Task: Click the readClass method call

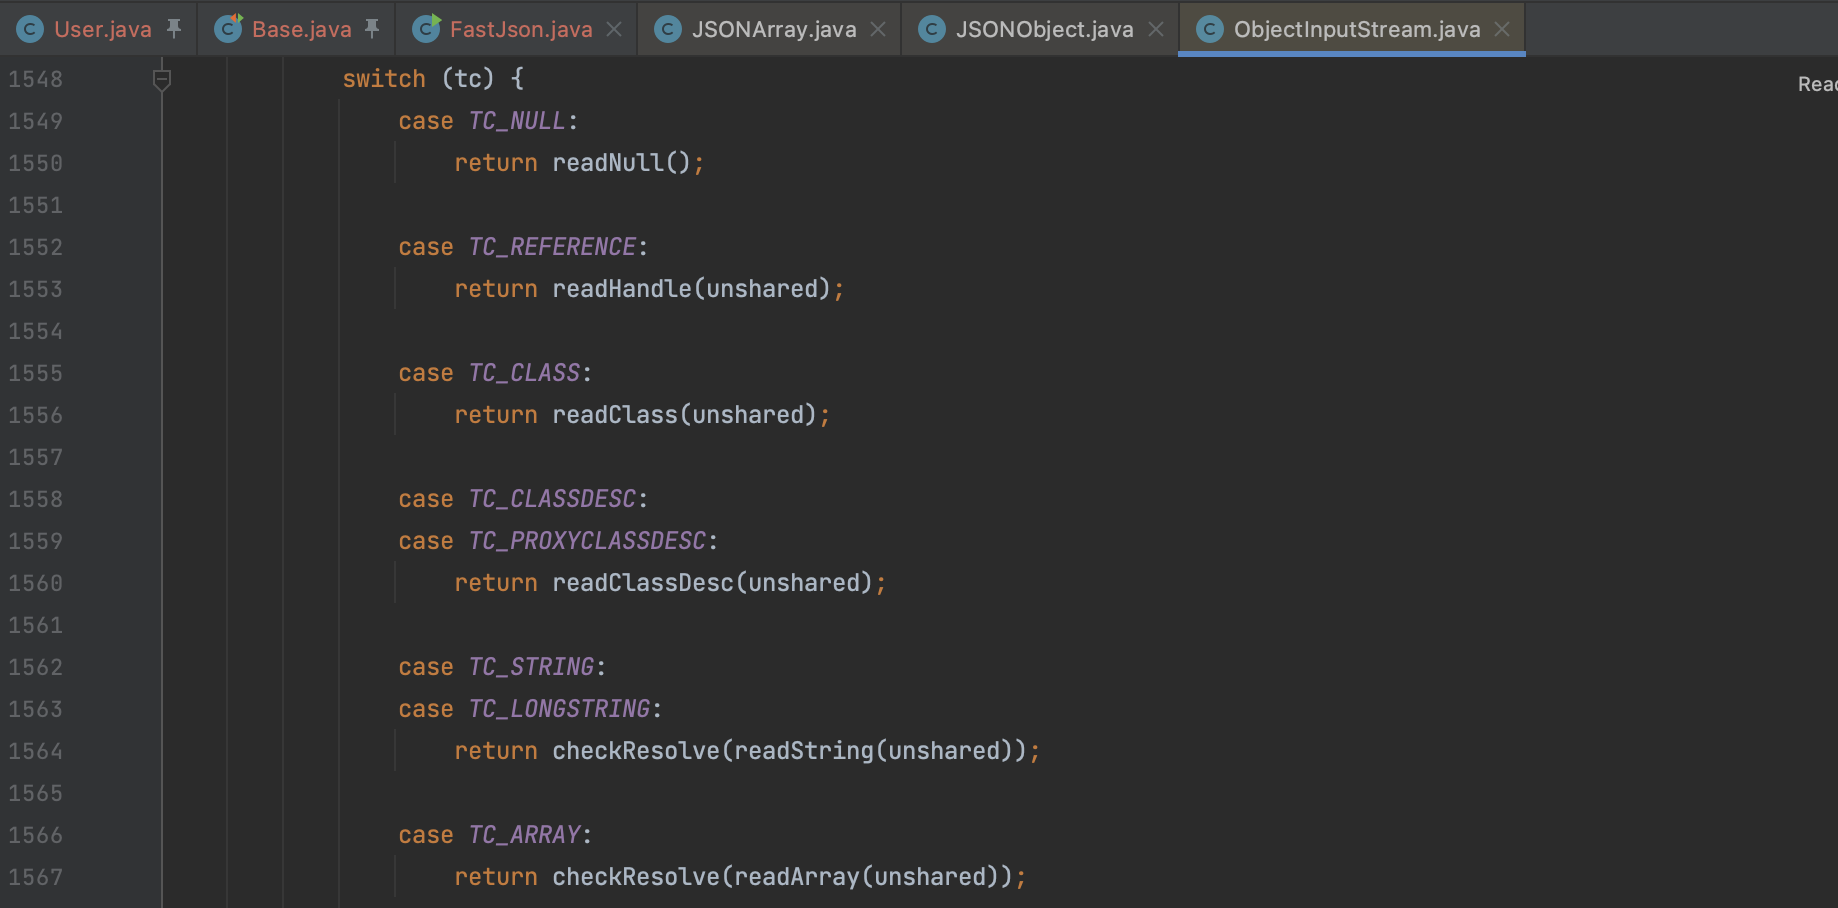Action: (x=615, y=415)
